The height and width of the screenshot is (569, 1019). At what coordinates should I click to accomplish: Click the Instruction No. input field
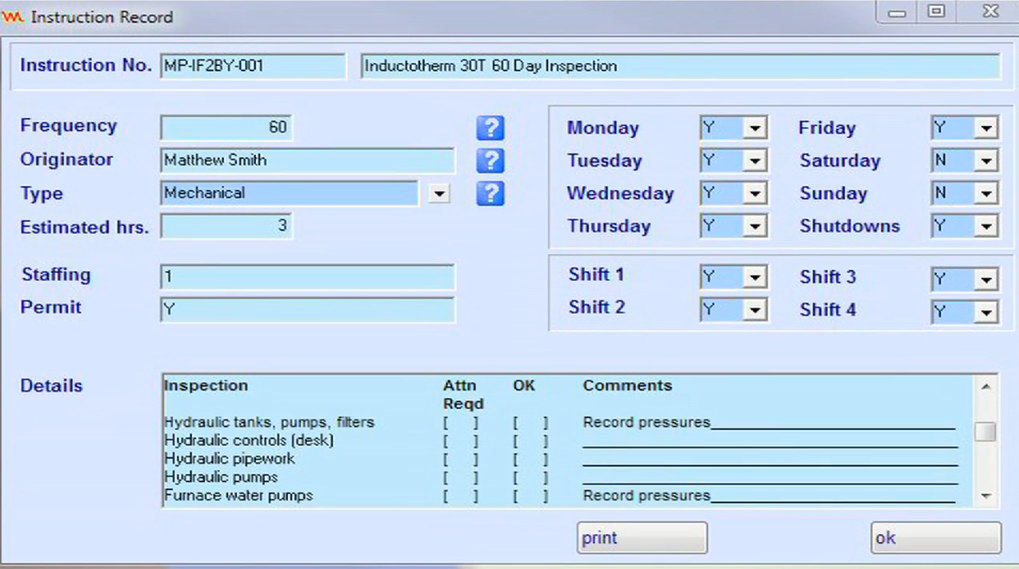click(x=252, y=66)
